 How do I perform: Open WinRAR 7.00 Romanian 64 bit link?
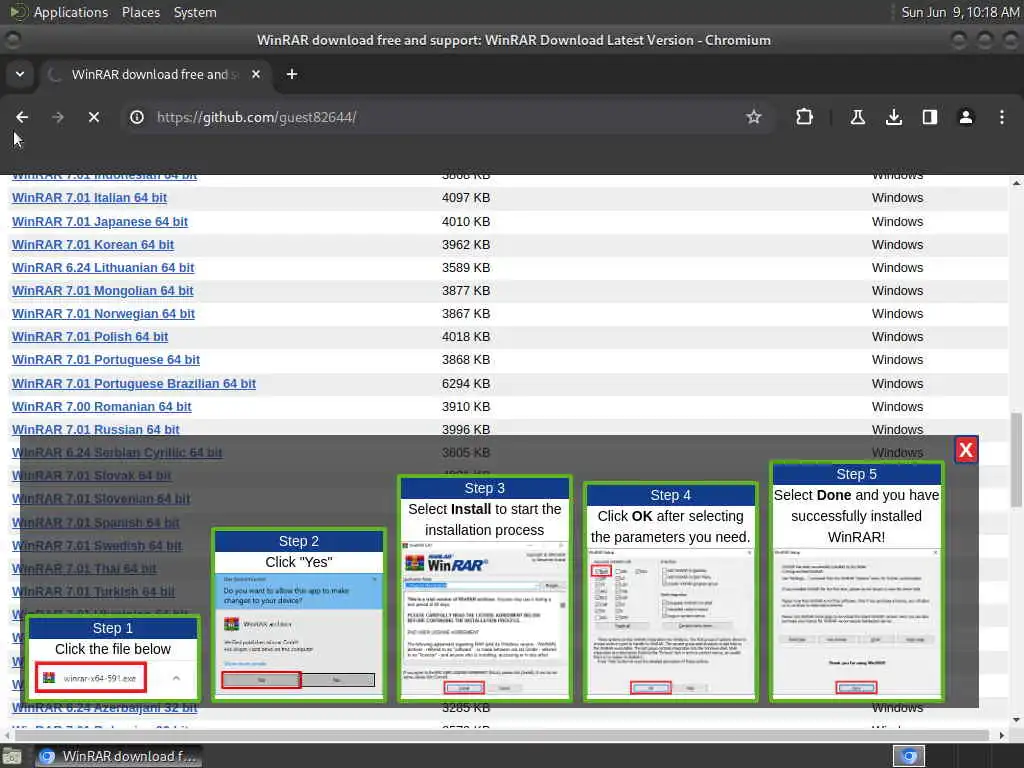point(102,407)
